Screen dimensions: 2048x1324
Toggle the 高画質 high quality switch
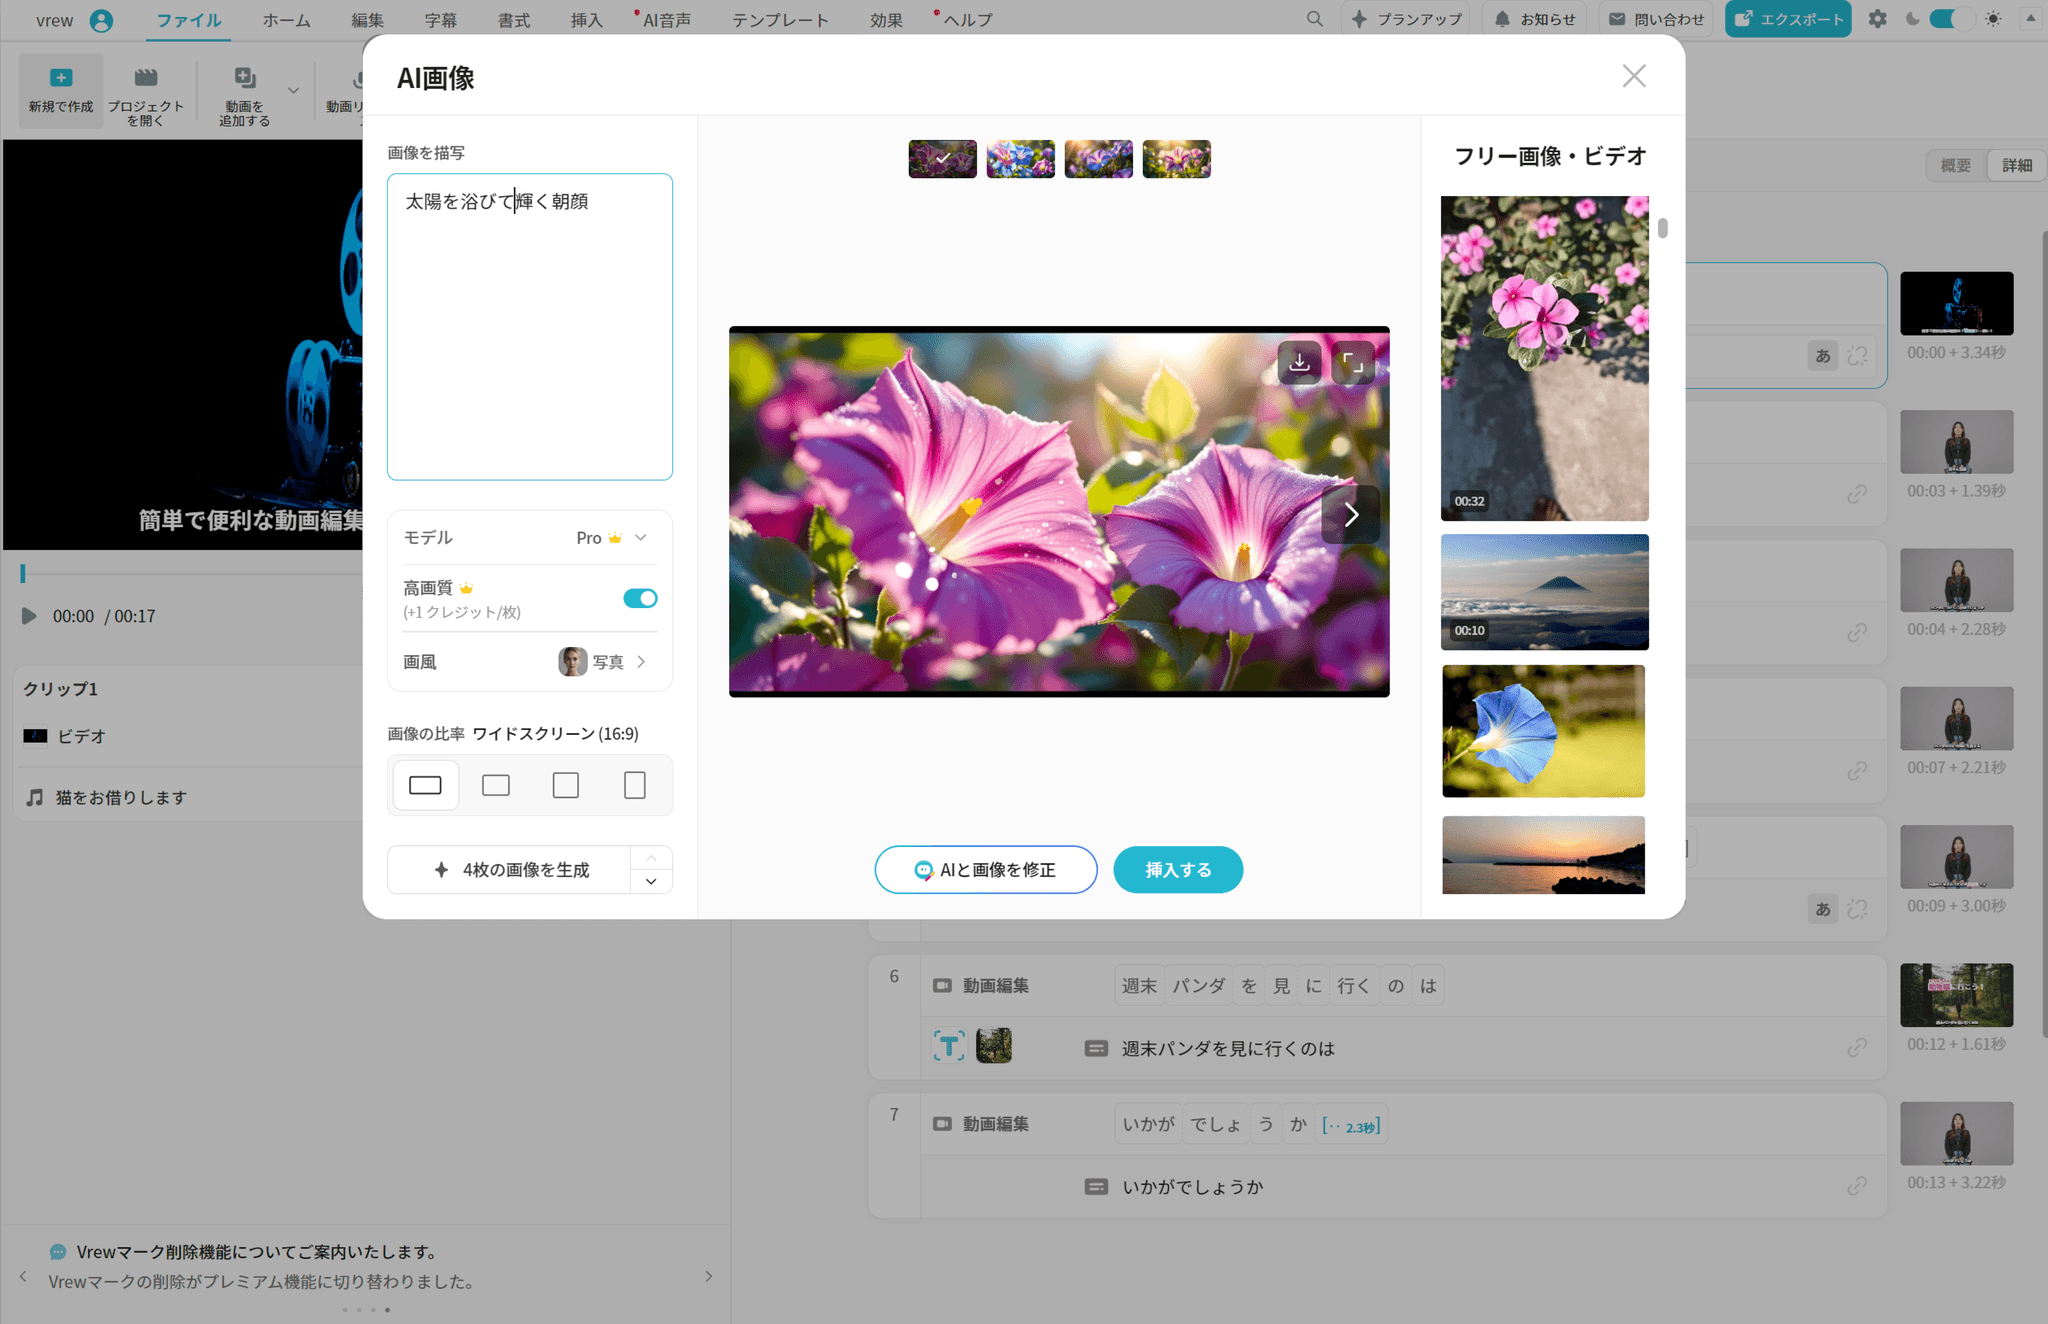tap(640, 598)
